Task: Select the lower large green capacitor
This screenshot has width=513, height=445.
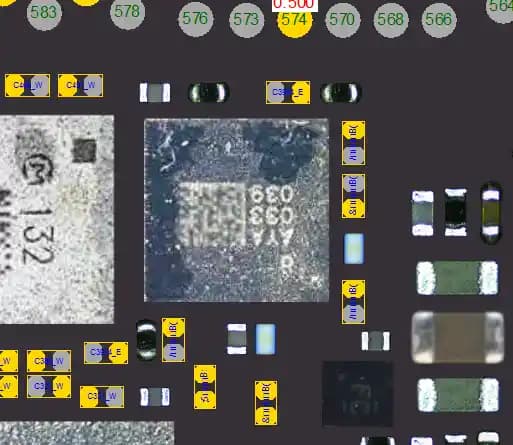Action: point(458,395)
